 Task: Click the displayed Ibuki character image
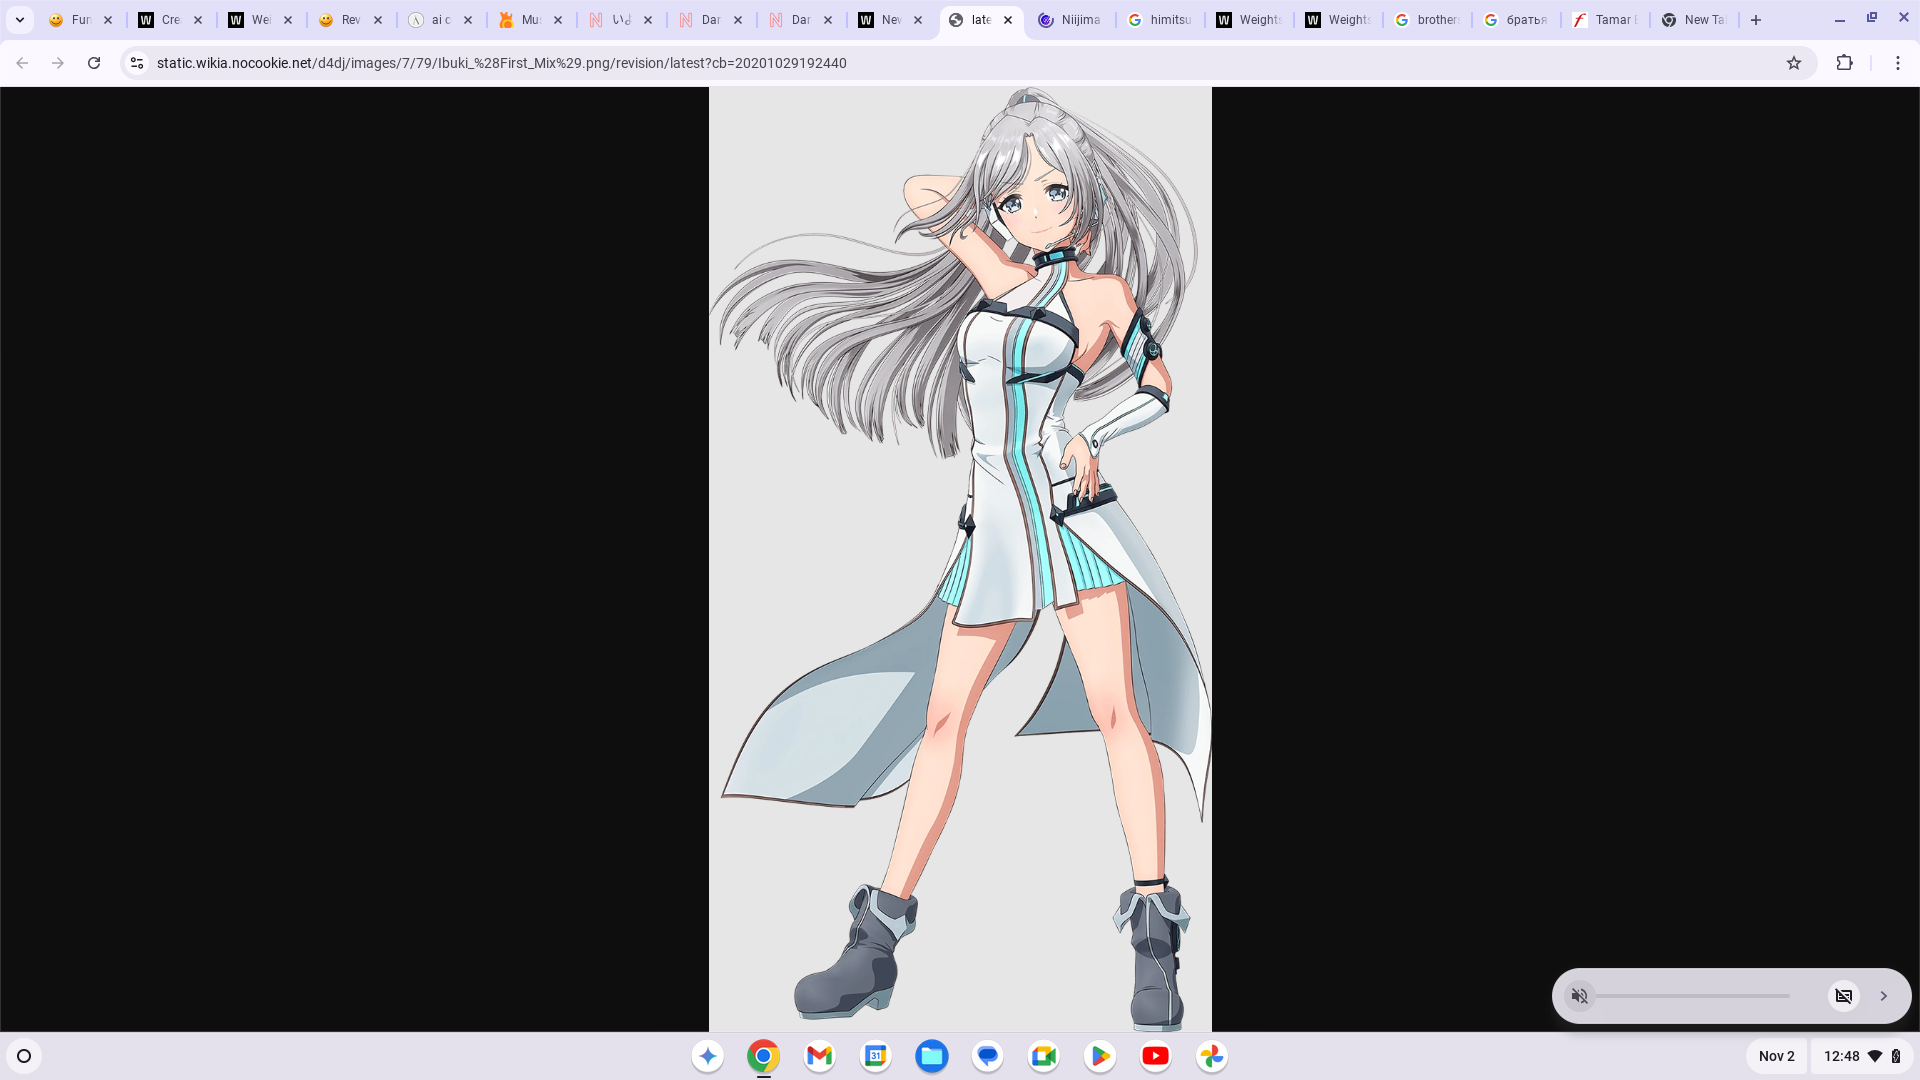pos(960,559)
